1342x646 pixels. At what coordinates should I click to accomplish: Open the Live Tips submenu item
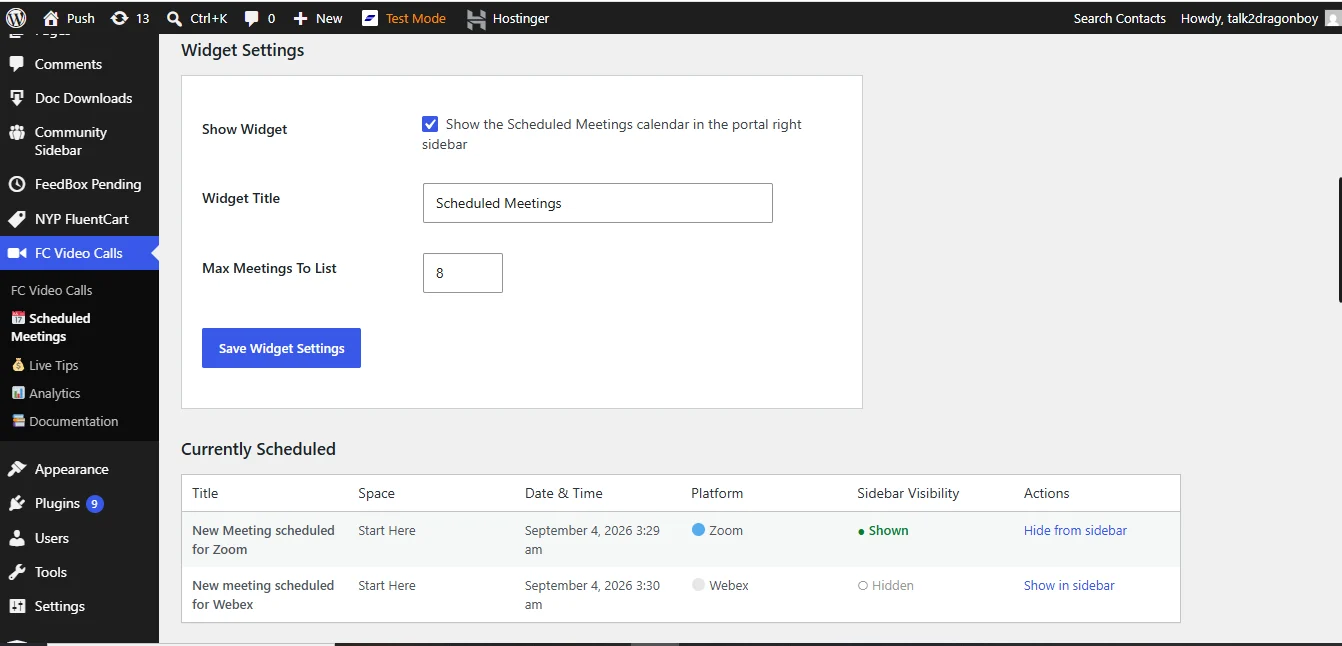45,365
